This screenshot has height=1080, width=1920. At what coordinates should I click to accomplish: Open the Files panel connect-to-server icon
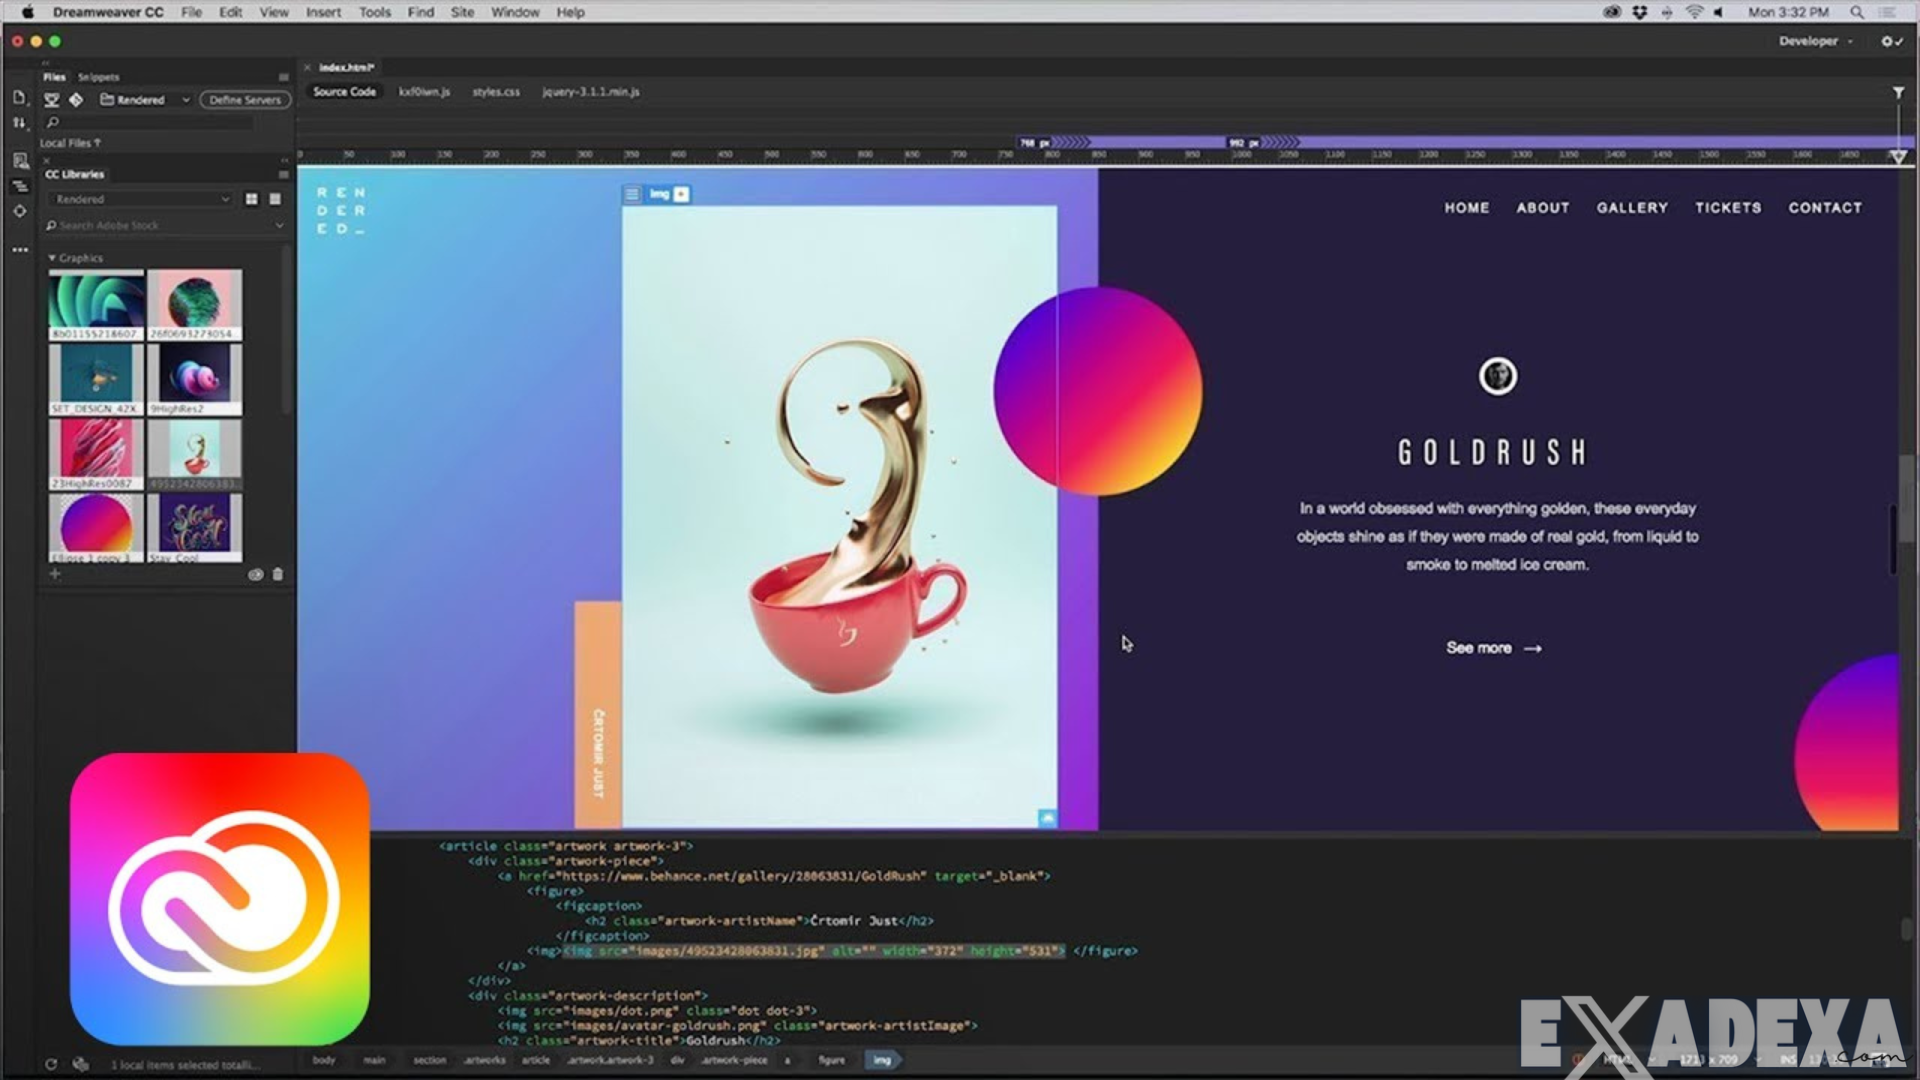click(x=51, y=100)
